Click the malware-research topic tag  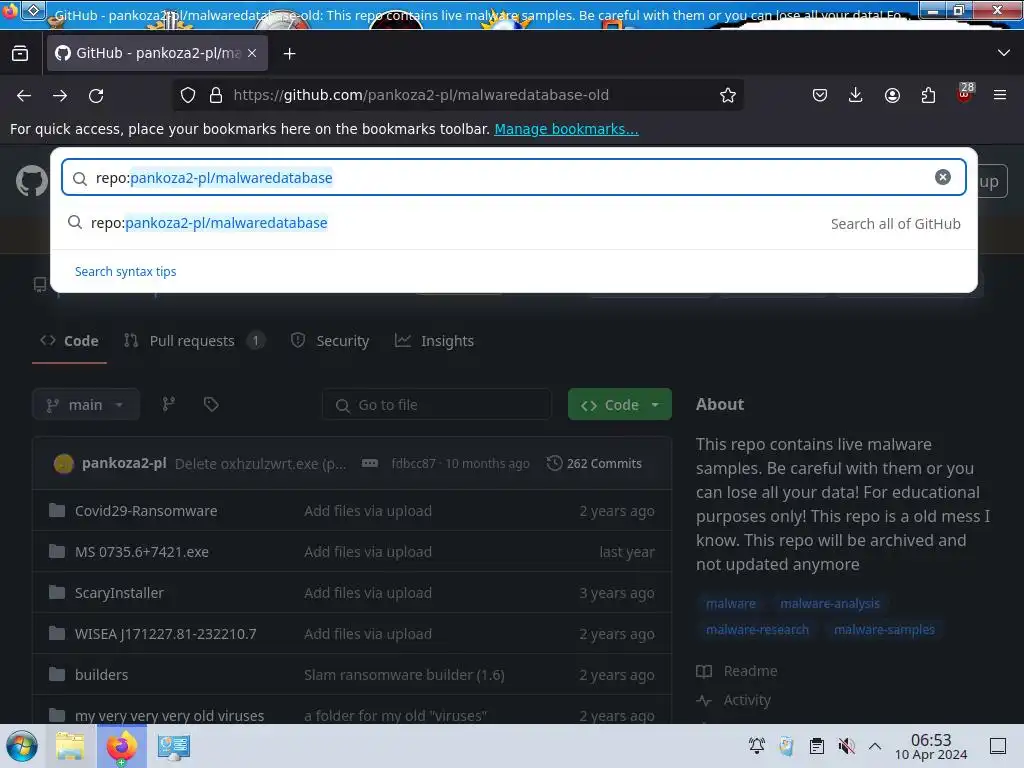(757, 630)
